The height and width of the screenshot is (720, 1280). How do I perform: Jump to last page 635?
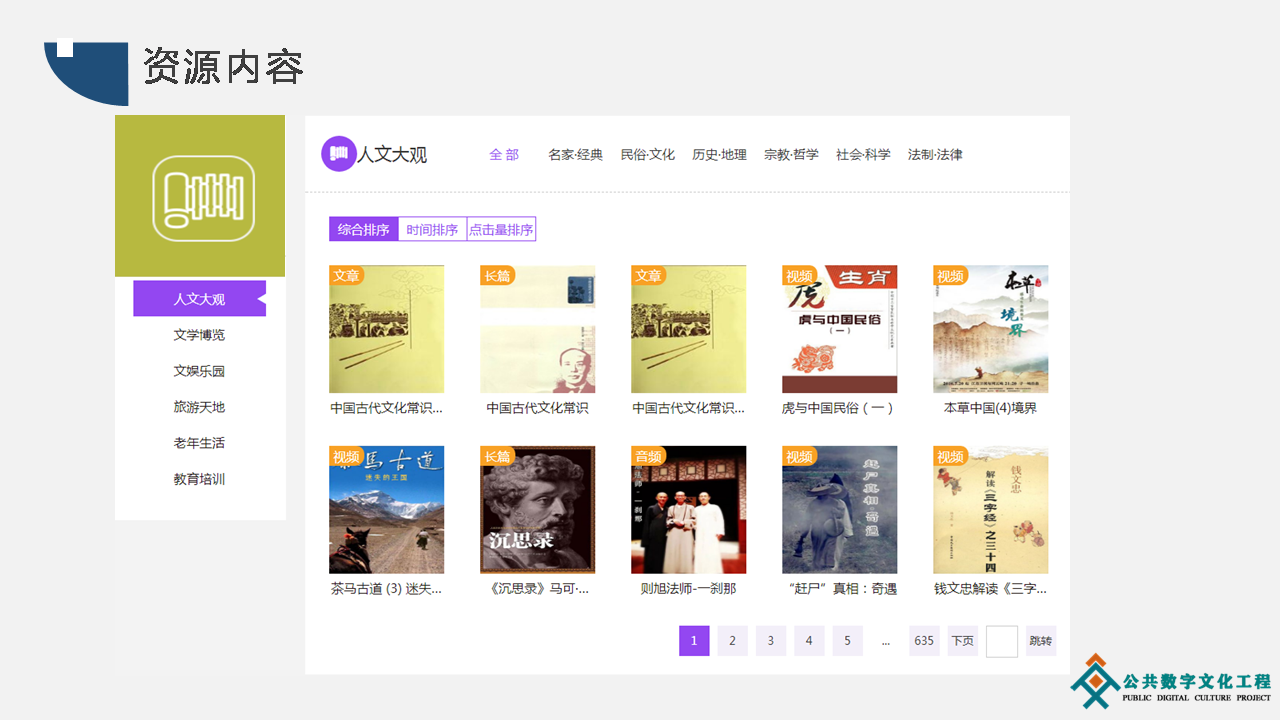pos(924,641)
